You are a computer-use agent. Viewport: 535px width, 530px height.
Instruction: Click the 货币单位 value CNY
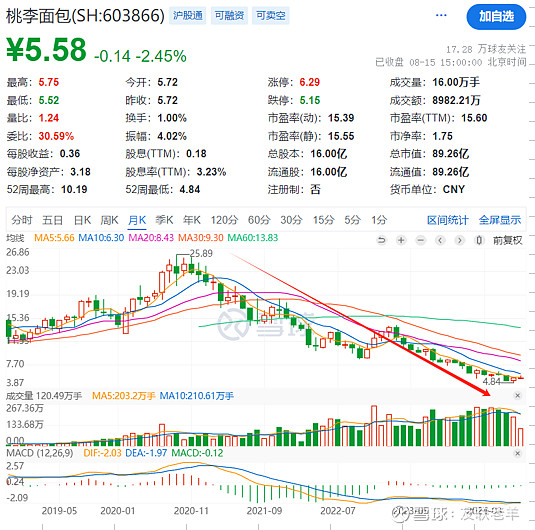(454, 189)
